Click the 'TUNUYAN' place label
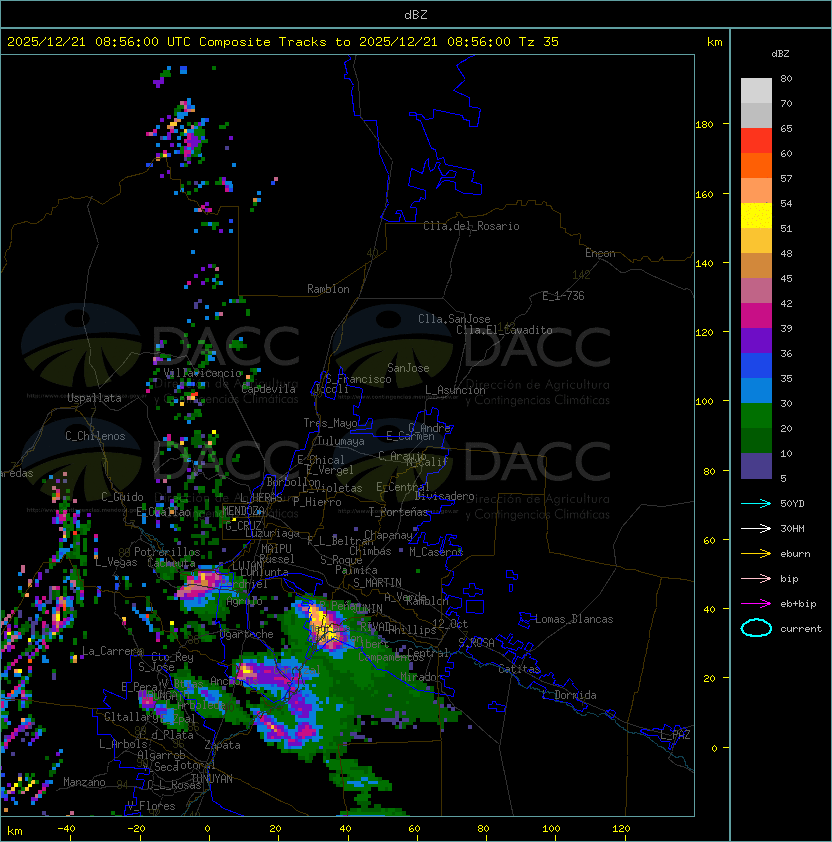The image size is (832, 842). pyautogui.click(x=212, y=779)
